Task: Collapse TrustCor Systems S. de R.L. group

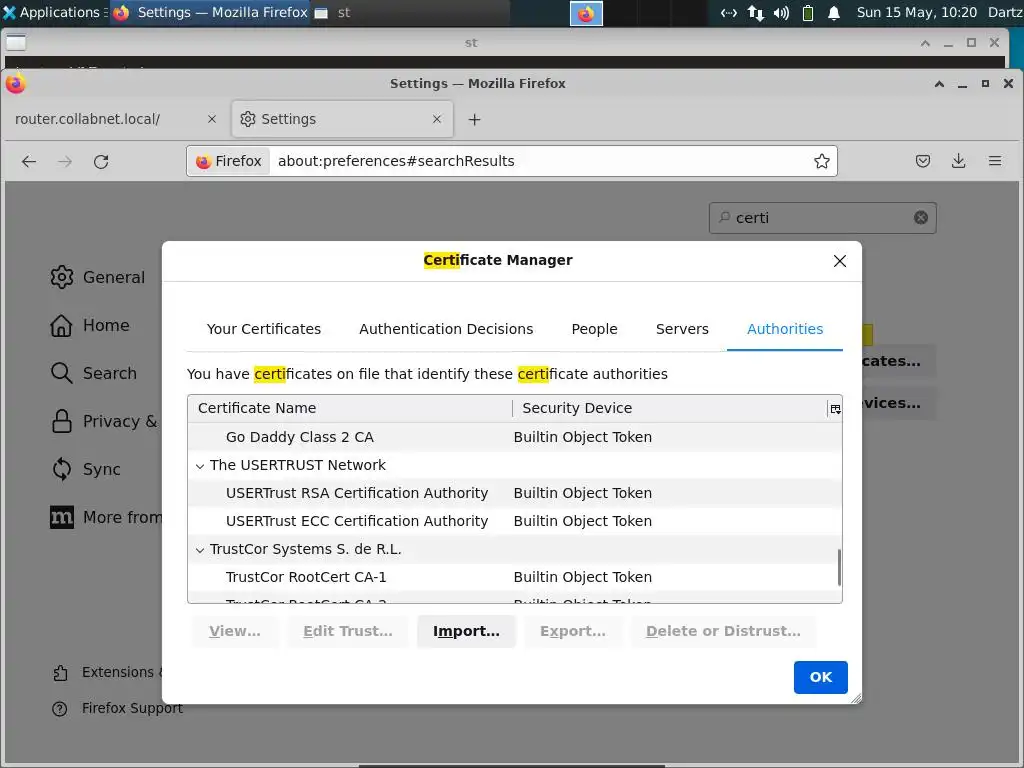Action: (200, 550)
